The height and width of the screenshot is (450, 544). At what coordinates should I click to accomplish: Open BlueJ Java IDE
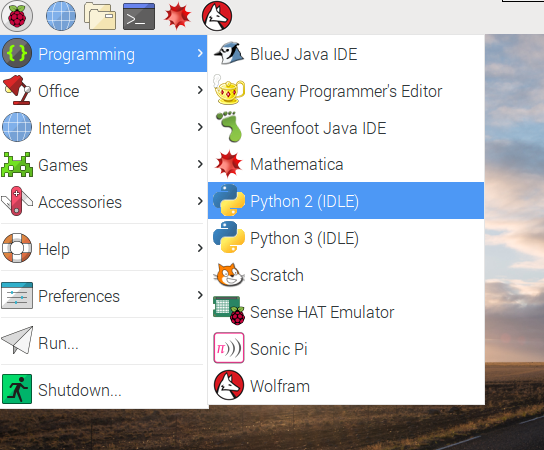[346, 54]
